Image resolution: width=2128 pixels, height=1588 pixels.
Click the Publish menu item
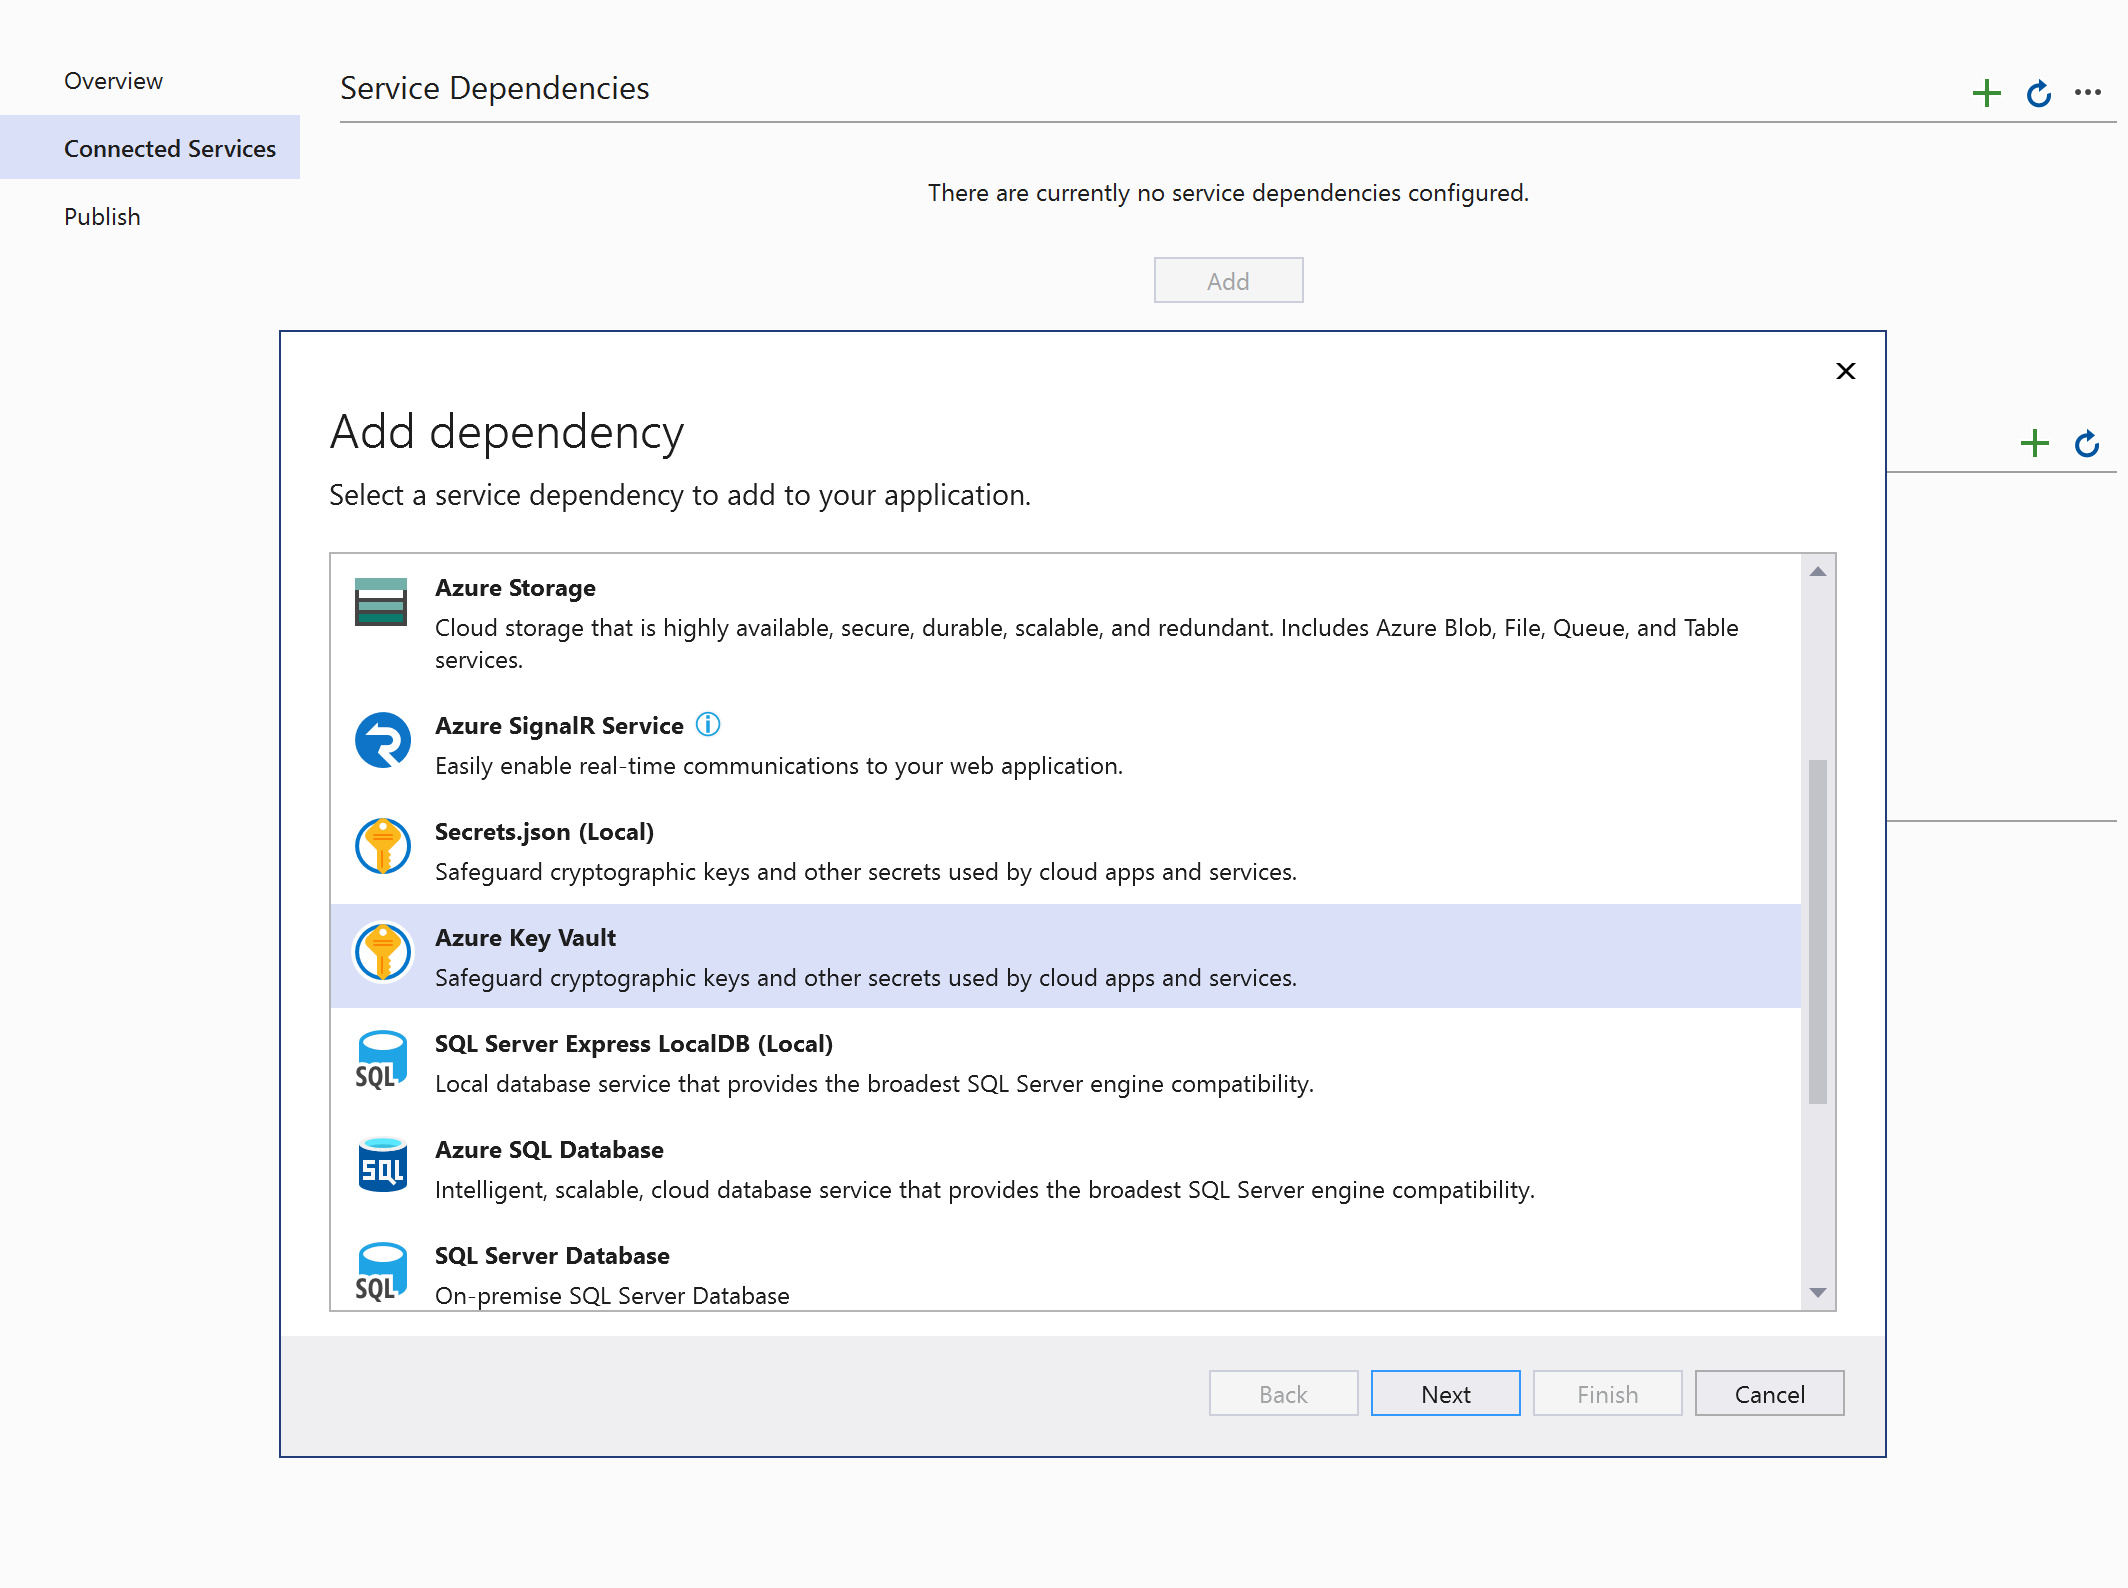tap(100, 215)
